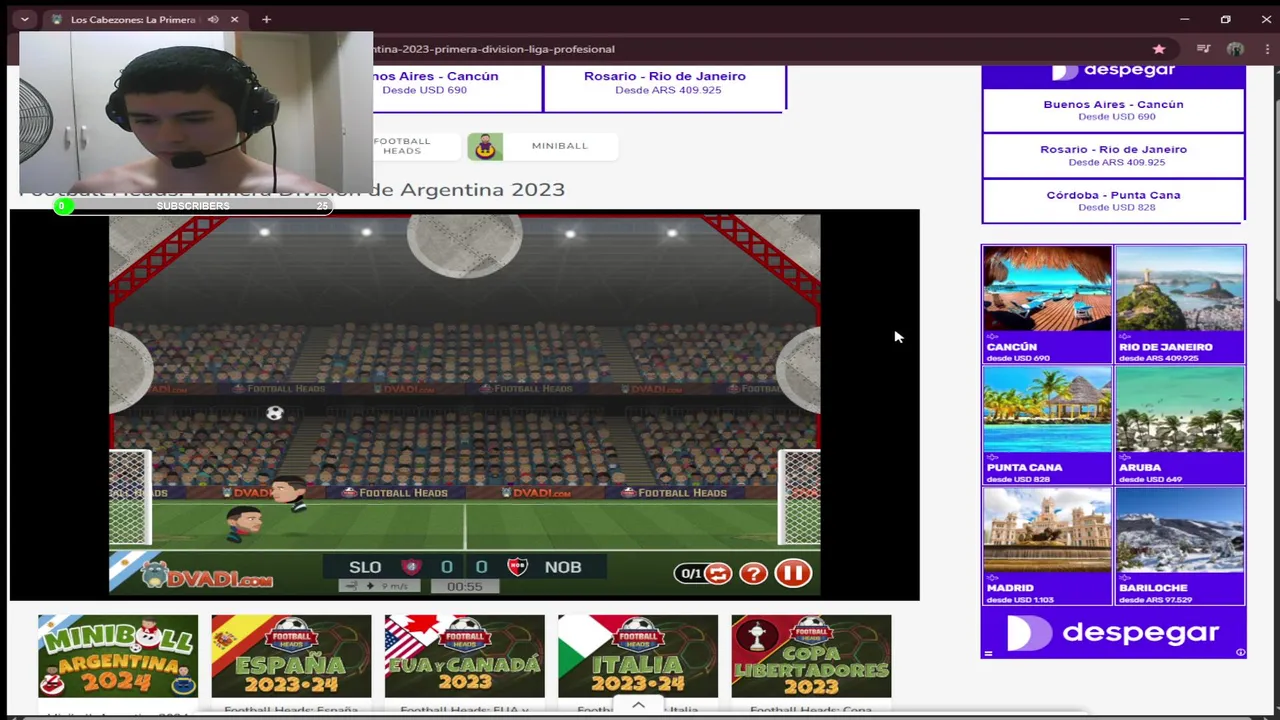Click the Miniball character icon
Screen dimensions: 1280x720
(x=485, y=146)
